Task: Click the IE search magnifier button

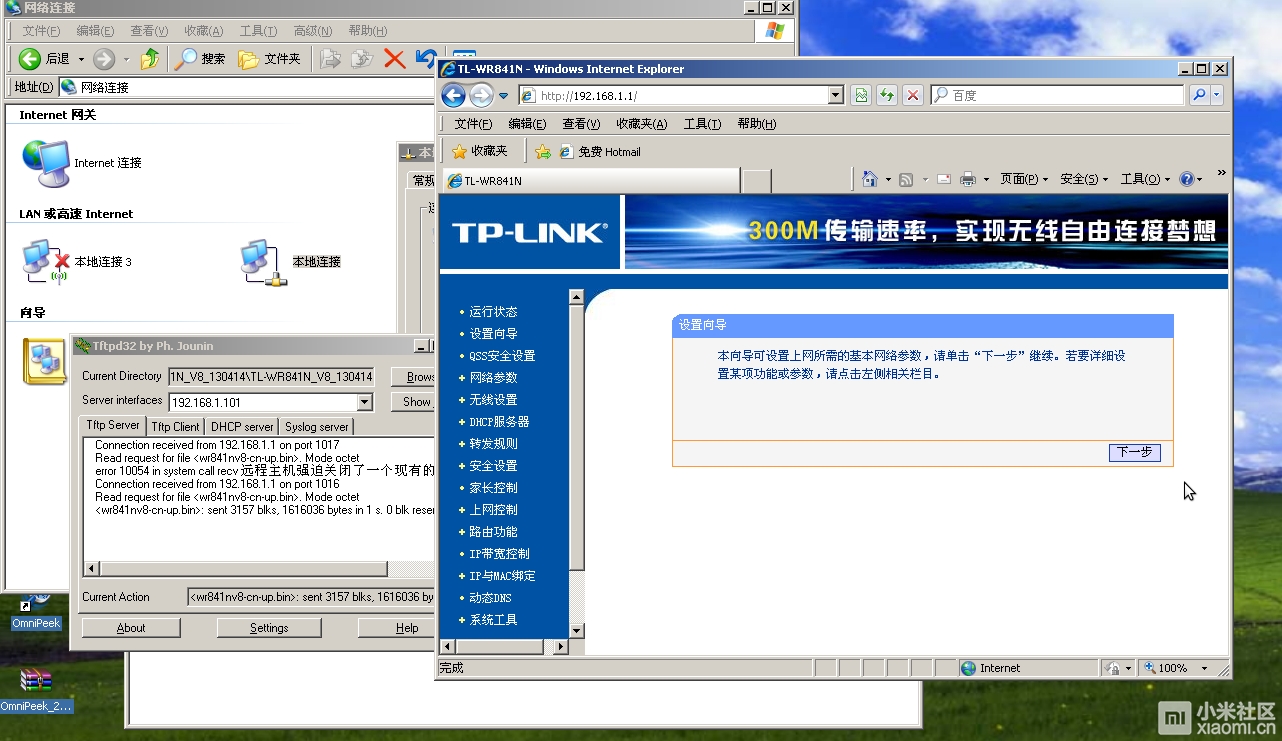Action: (1199, 95)
